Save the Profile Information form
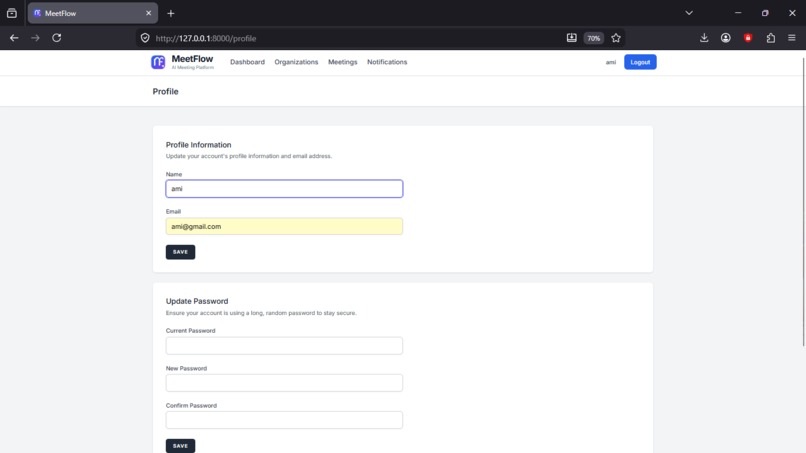 point(180,252)
